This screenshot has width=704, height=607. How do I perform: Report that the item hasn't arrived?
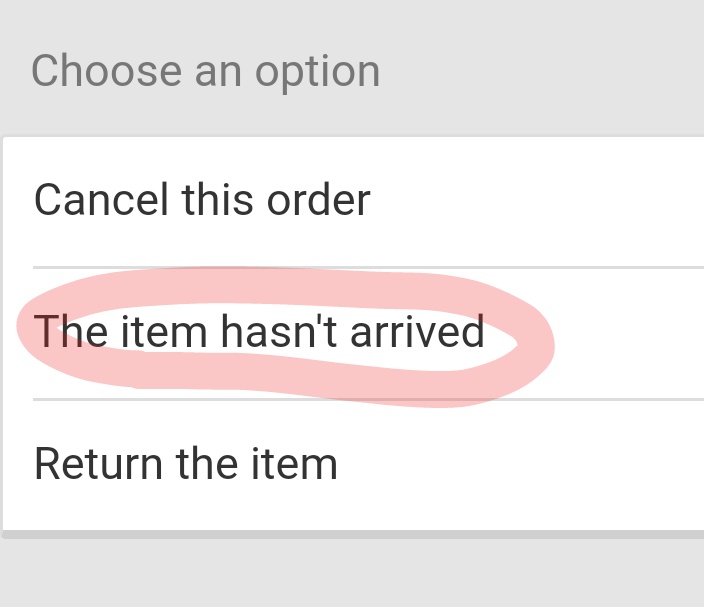tap(259, 332)
